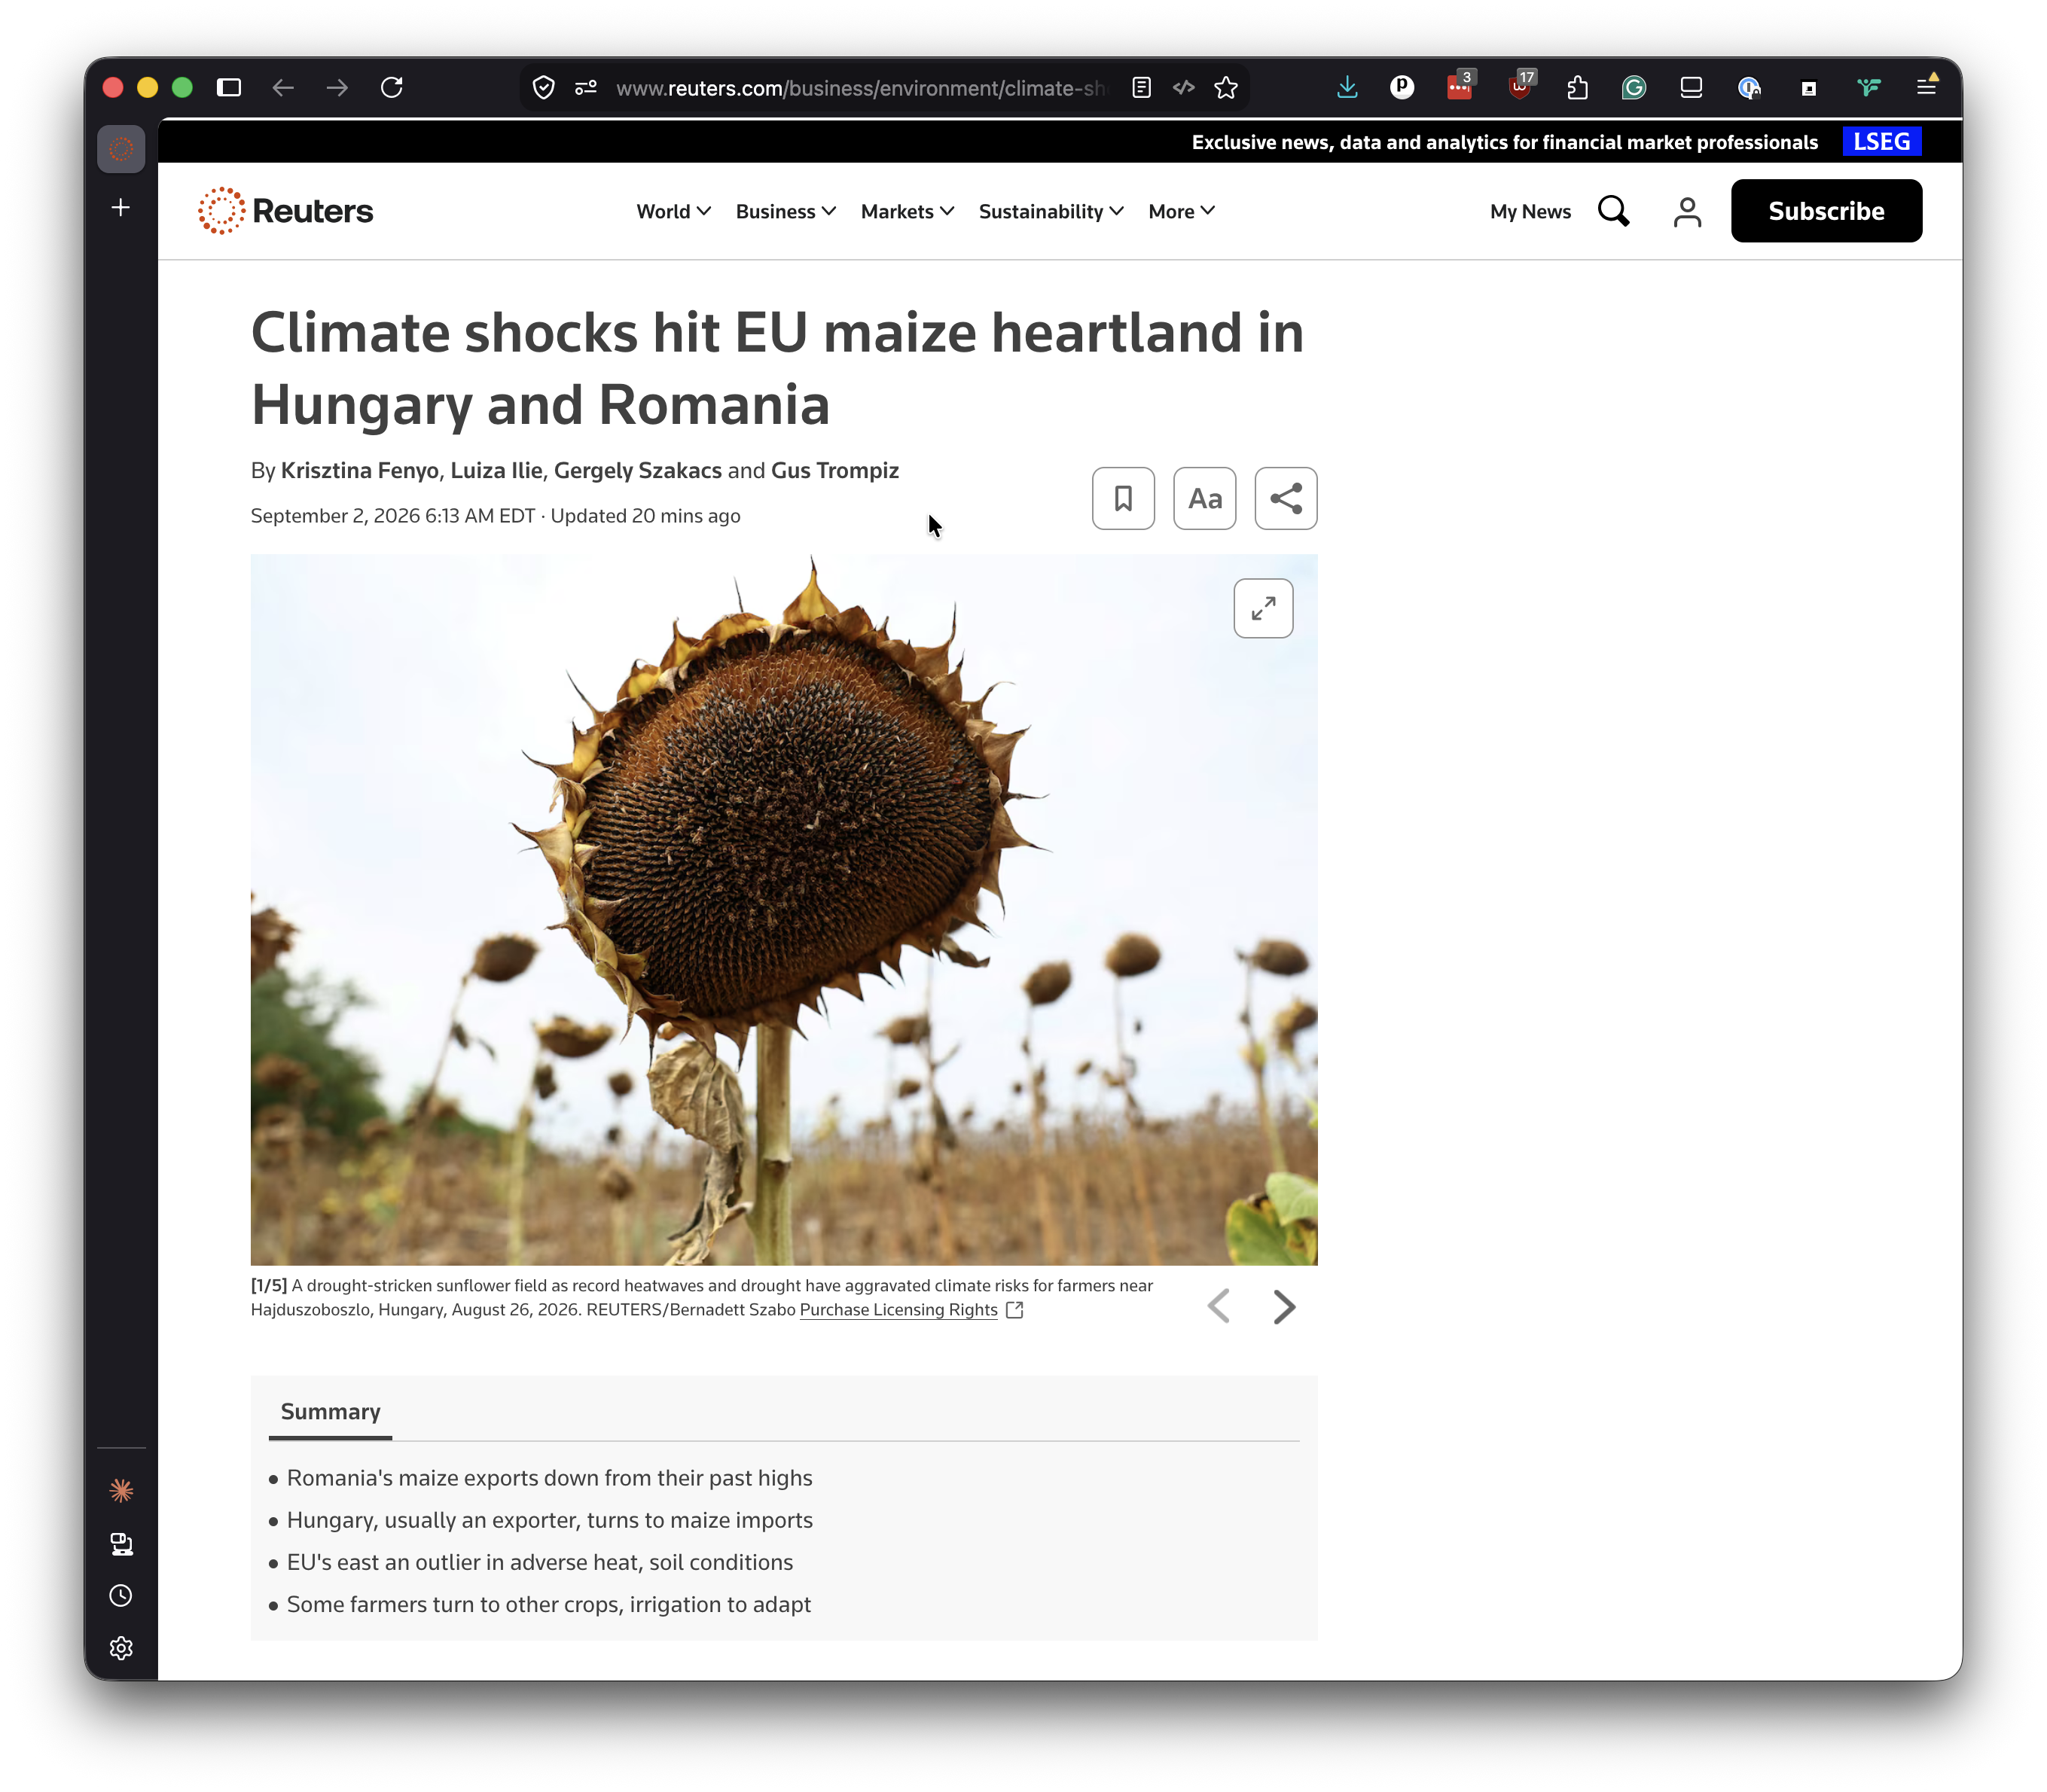This screenshot has width=2047, height=1792.
Task: Go back to the previous page
Action: tap(283, 88)
